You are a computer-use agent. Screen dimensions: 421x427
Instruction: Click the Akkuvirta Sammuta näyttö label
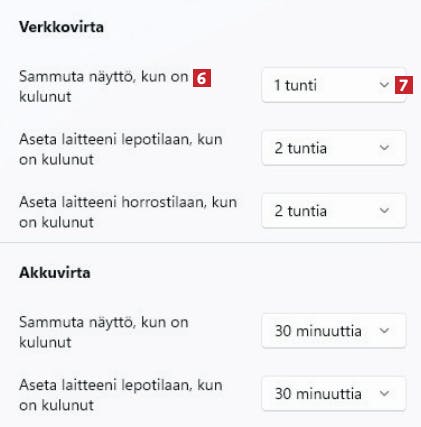(104, 332)
